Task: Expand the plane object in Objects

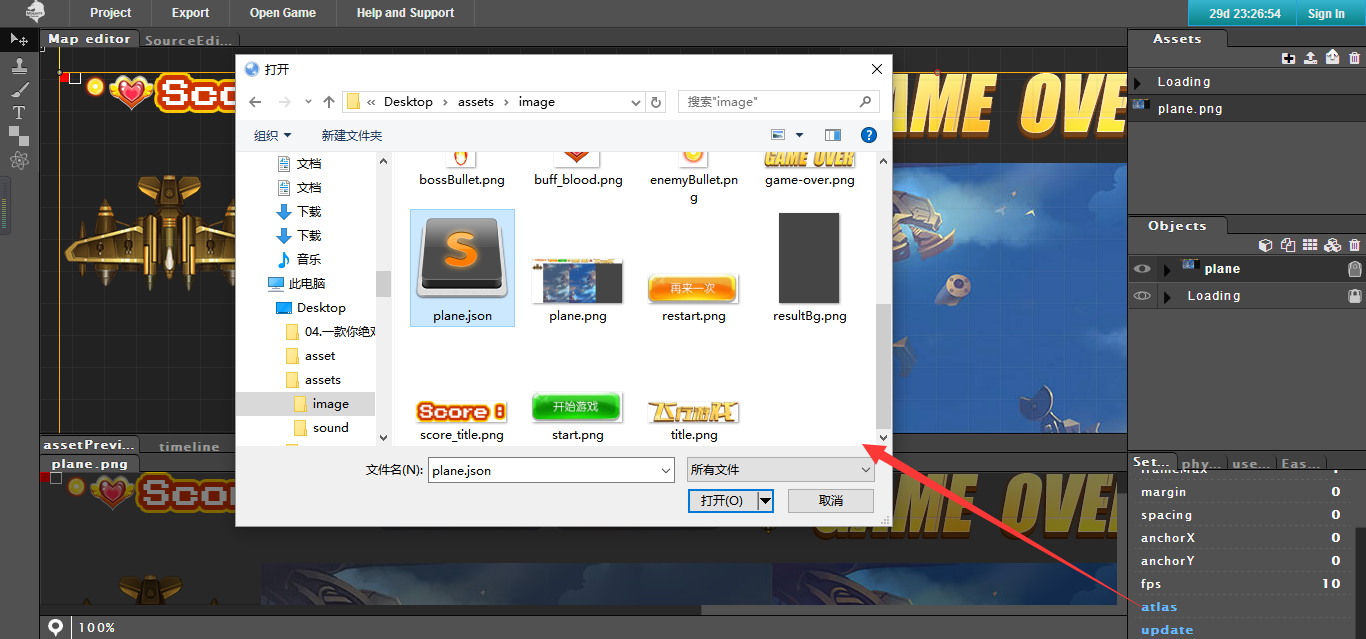Action: tap(1166, 269)
